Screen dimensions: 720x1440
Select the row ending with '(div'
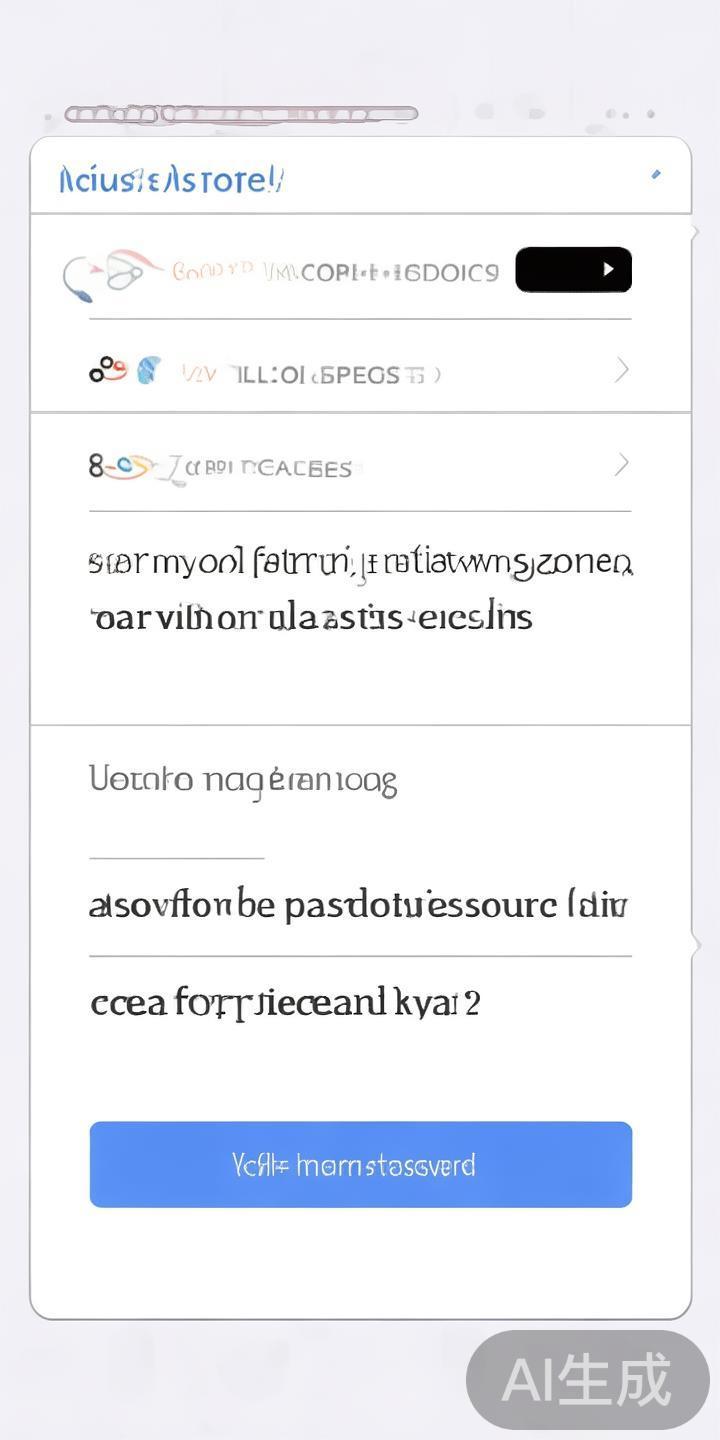[358, 906]
